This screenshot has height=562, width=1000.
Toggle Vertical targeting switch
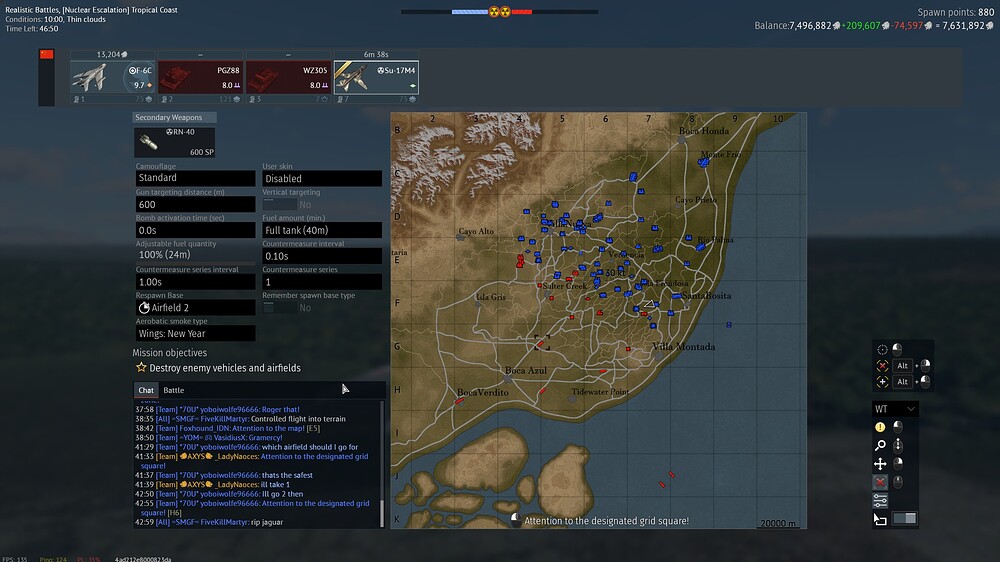coord(279,204)
